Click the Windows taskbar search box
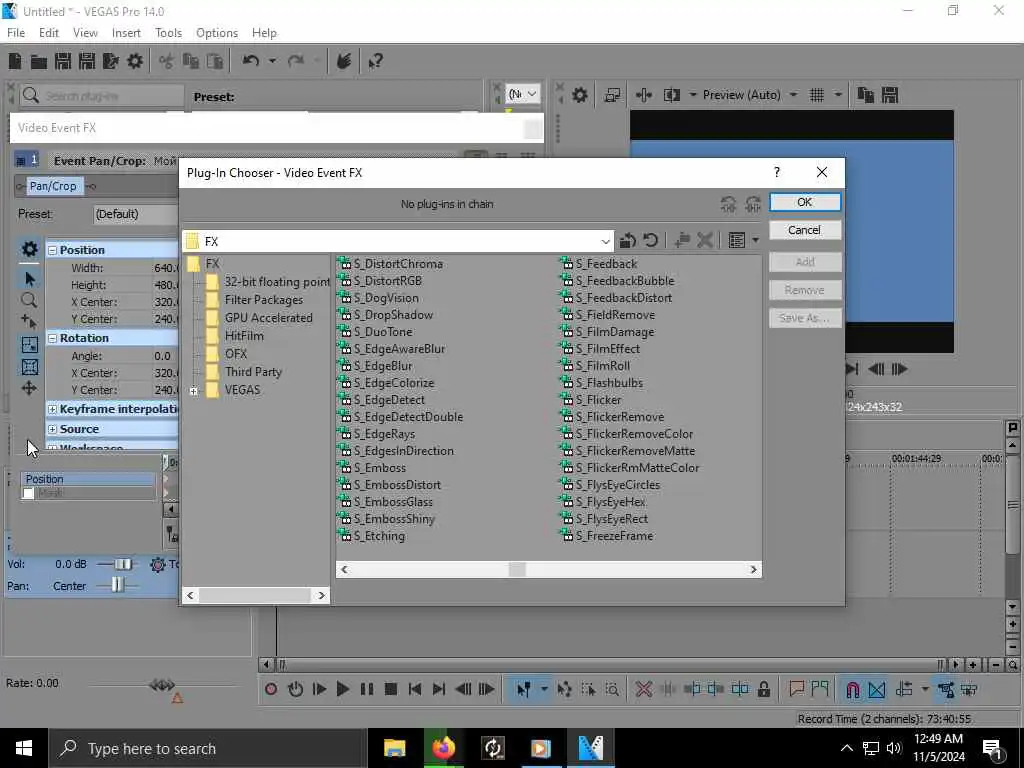The image size is (1024, 768). click(x=206, y=748)
